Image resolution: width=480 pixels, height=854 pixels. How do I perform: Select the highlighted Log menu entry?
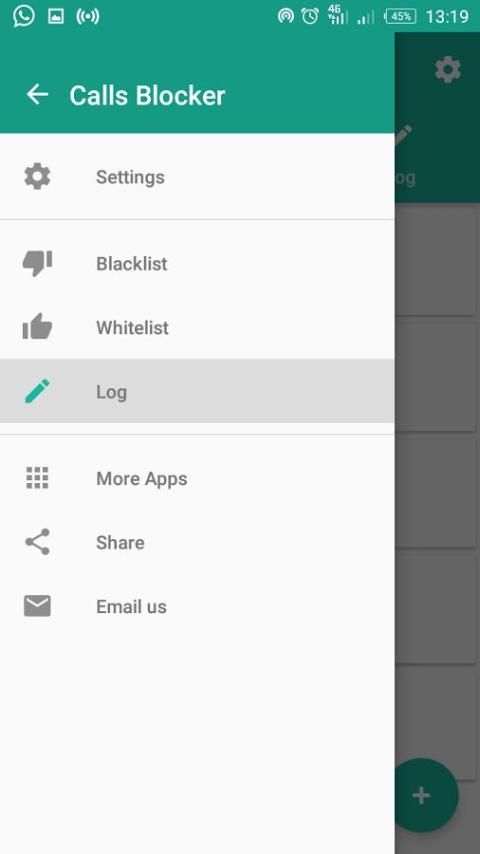pos(197,391)
